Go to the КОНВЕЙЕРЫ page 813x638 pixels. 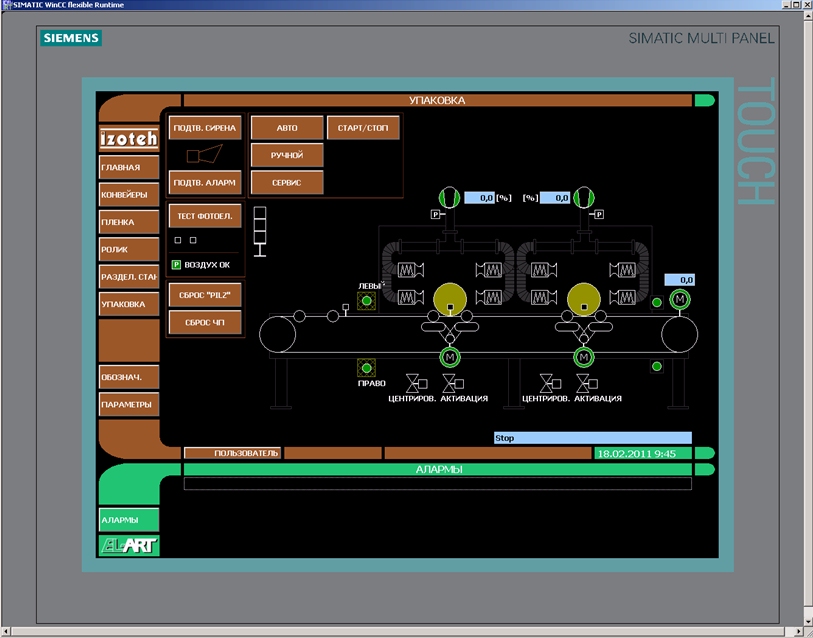[x=129, y=195]
